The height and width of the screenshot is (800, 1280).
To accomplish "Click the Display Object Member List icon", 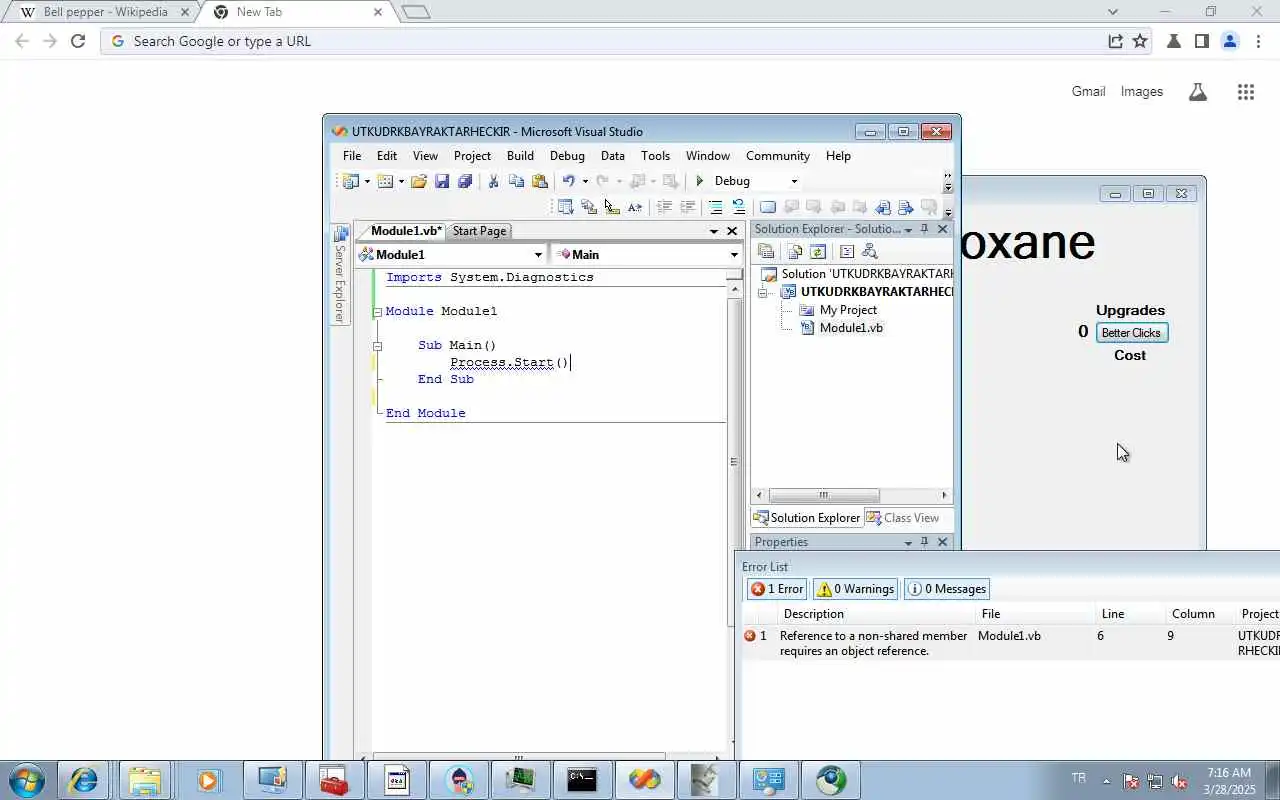I will coord(566,207).
